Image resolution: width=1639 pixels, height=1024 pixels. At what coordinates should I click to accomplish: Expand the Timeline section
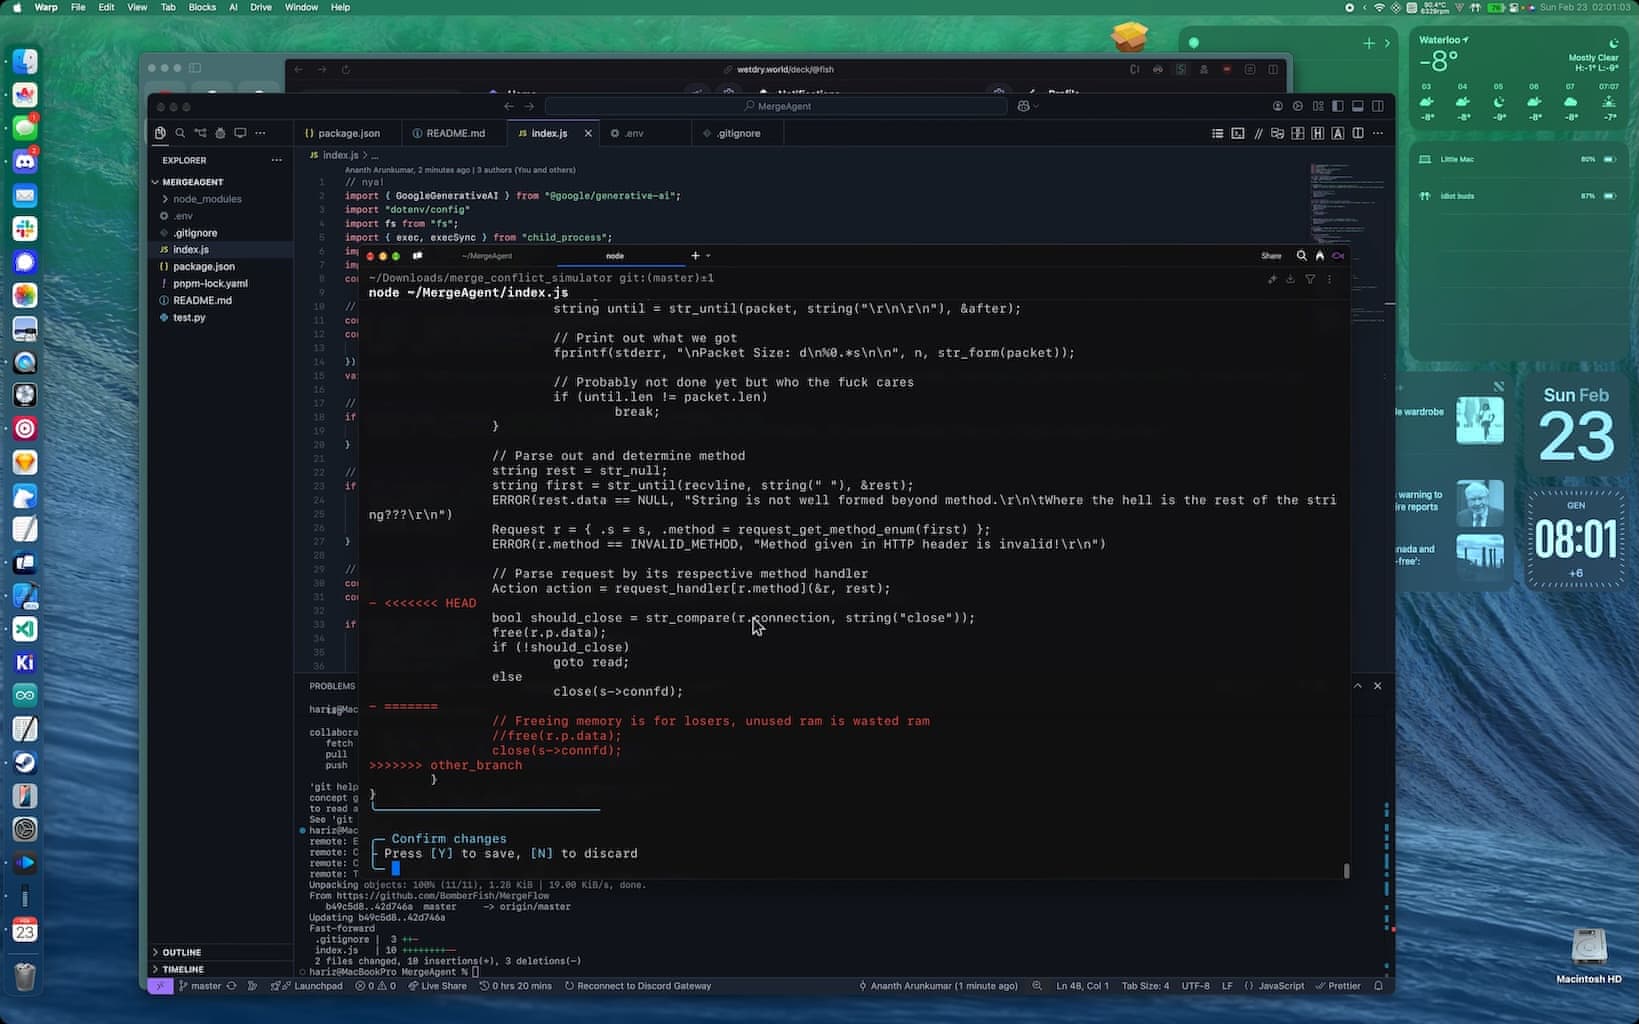[x=183, y=969]
